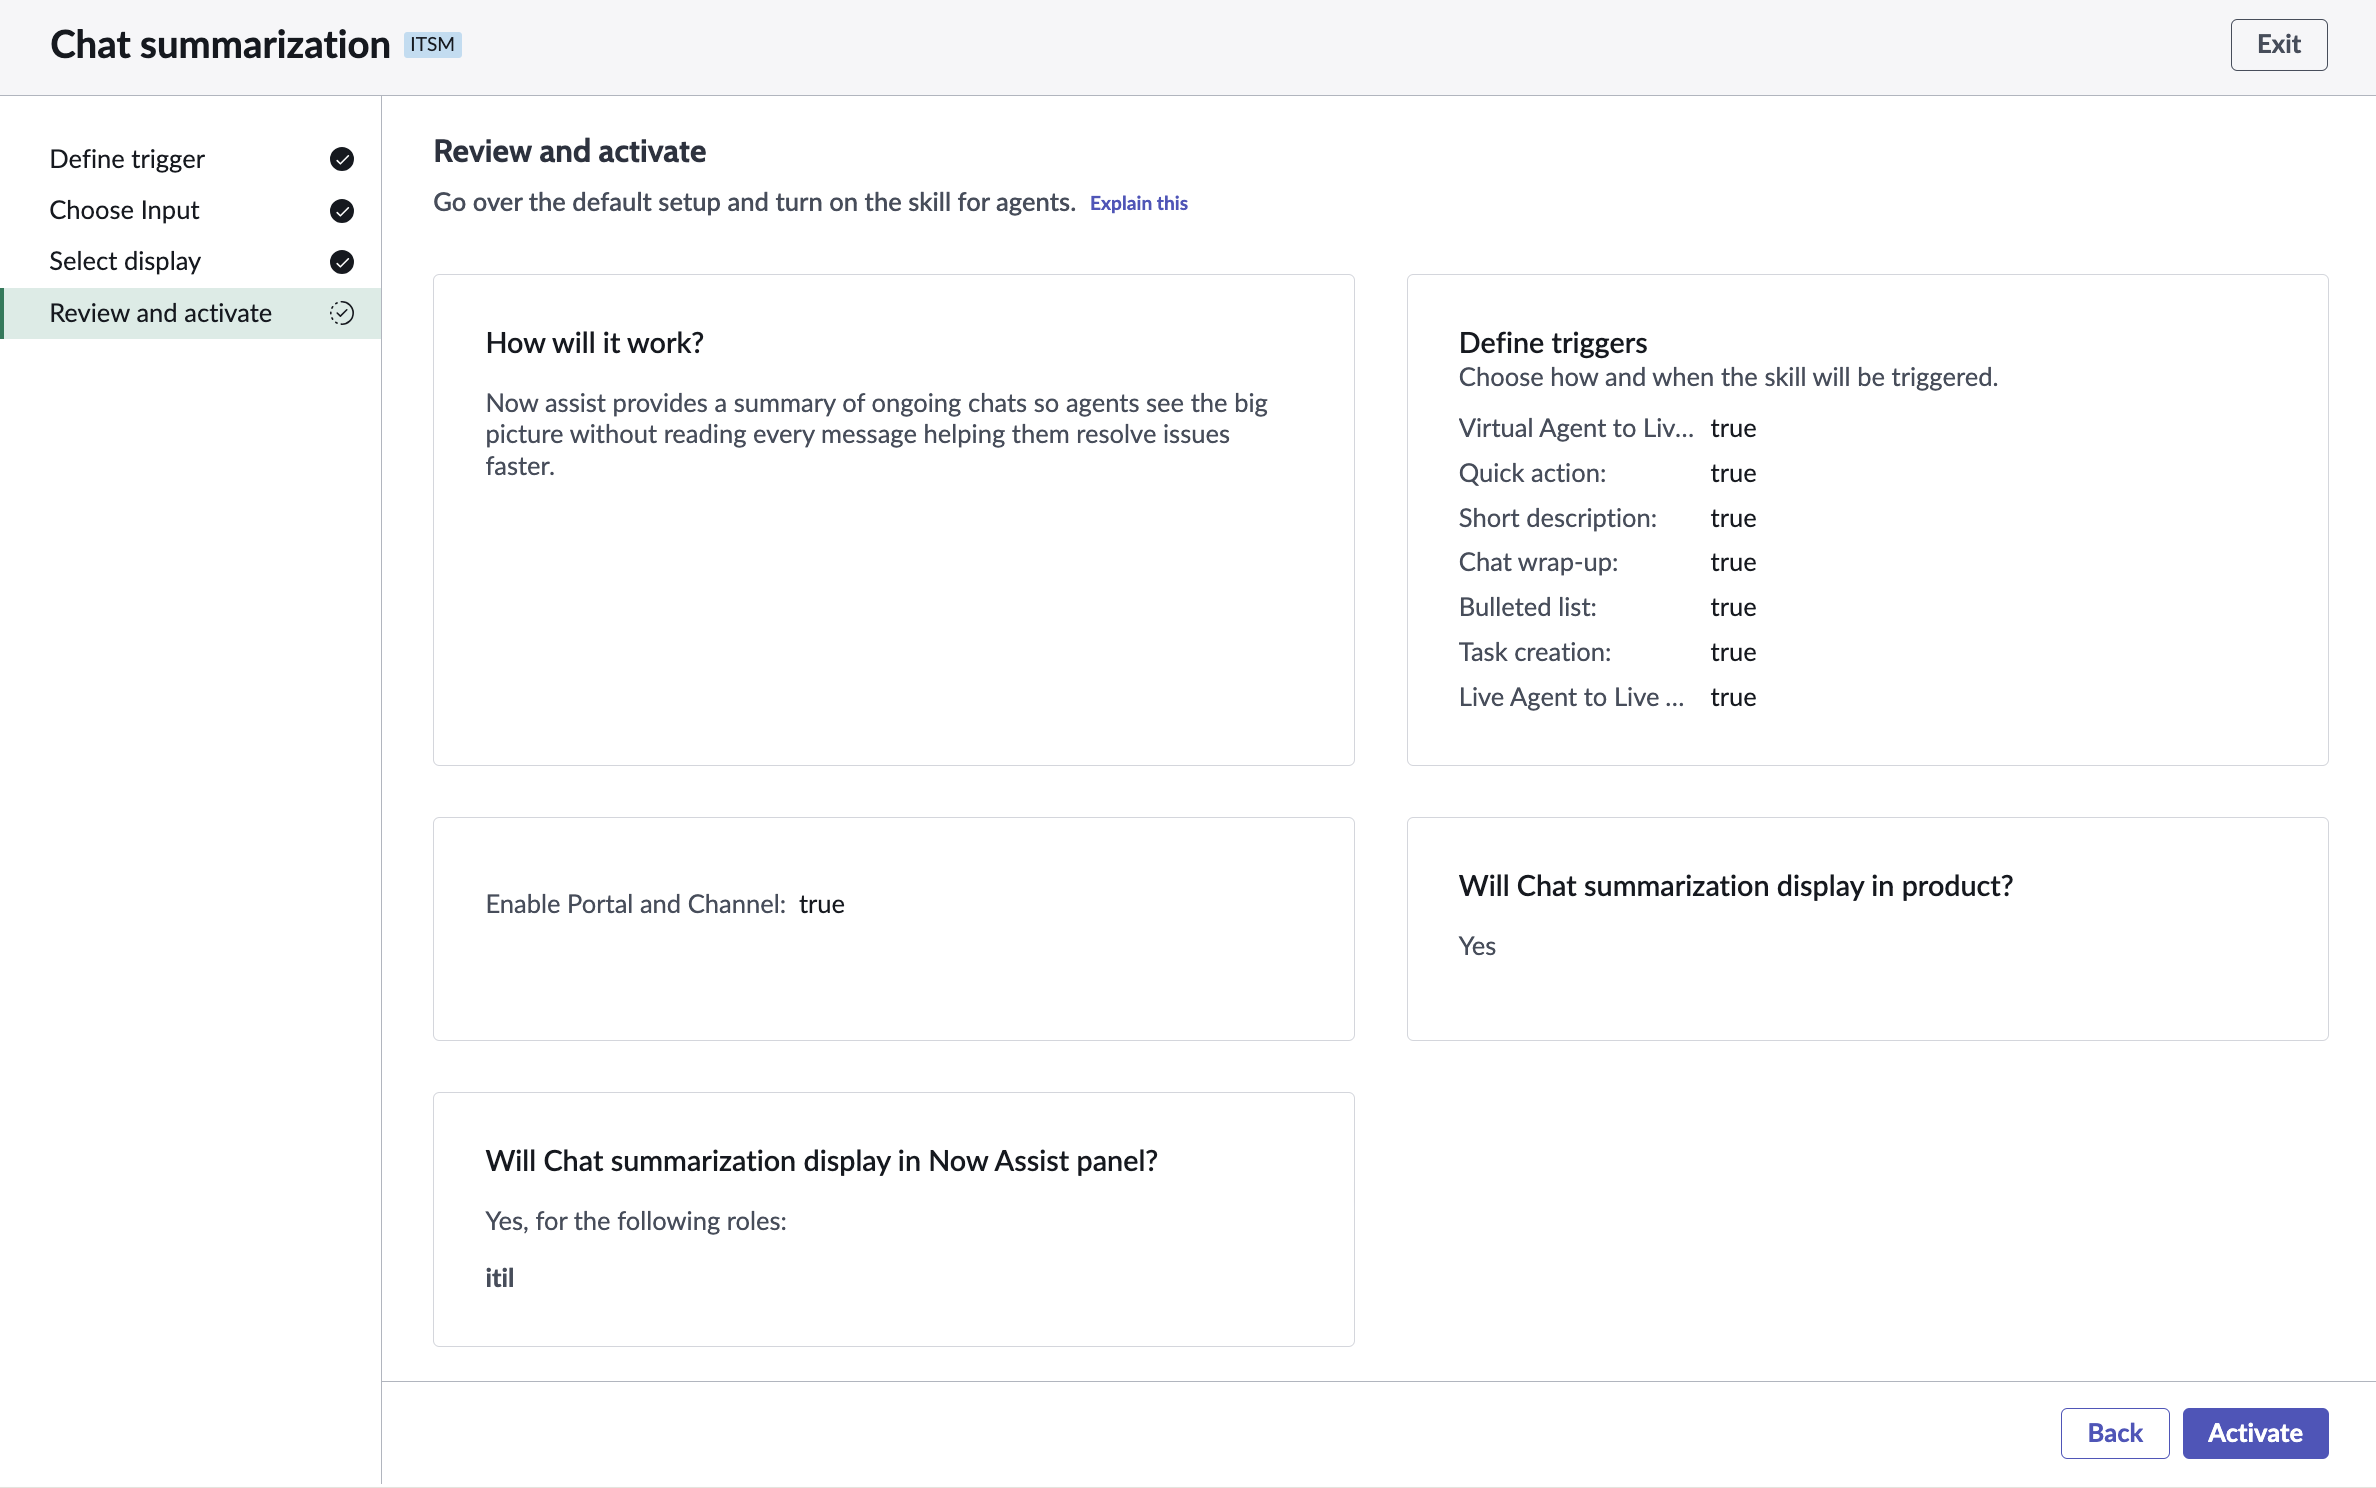Click the Define triggers card heading
This screenshot has width=2376, height=1488.
tap(1553, 343)
